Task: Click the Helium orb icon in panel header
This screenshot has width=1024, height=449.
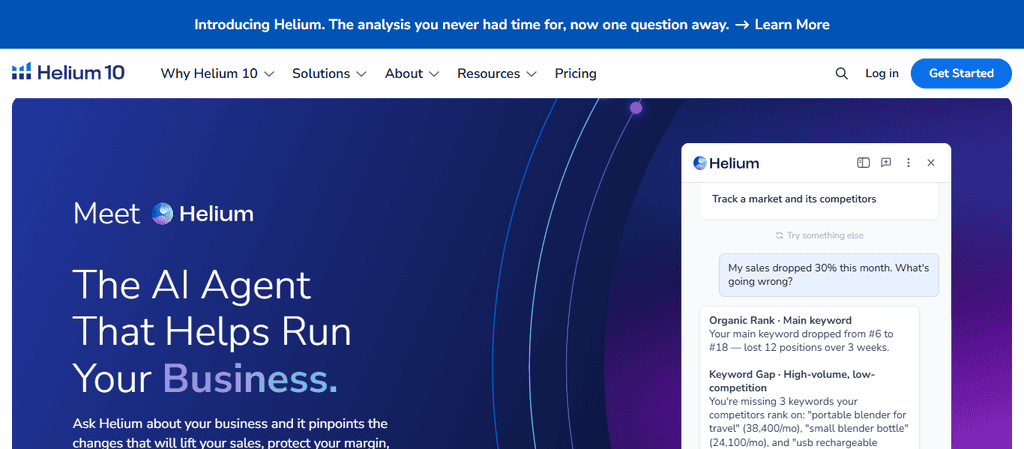Action: point(700,163)
